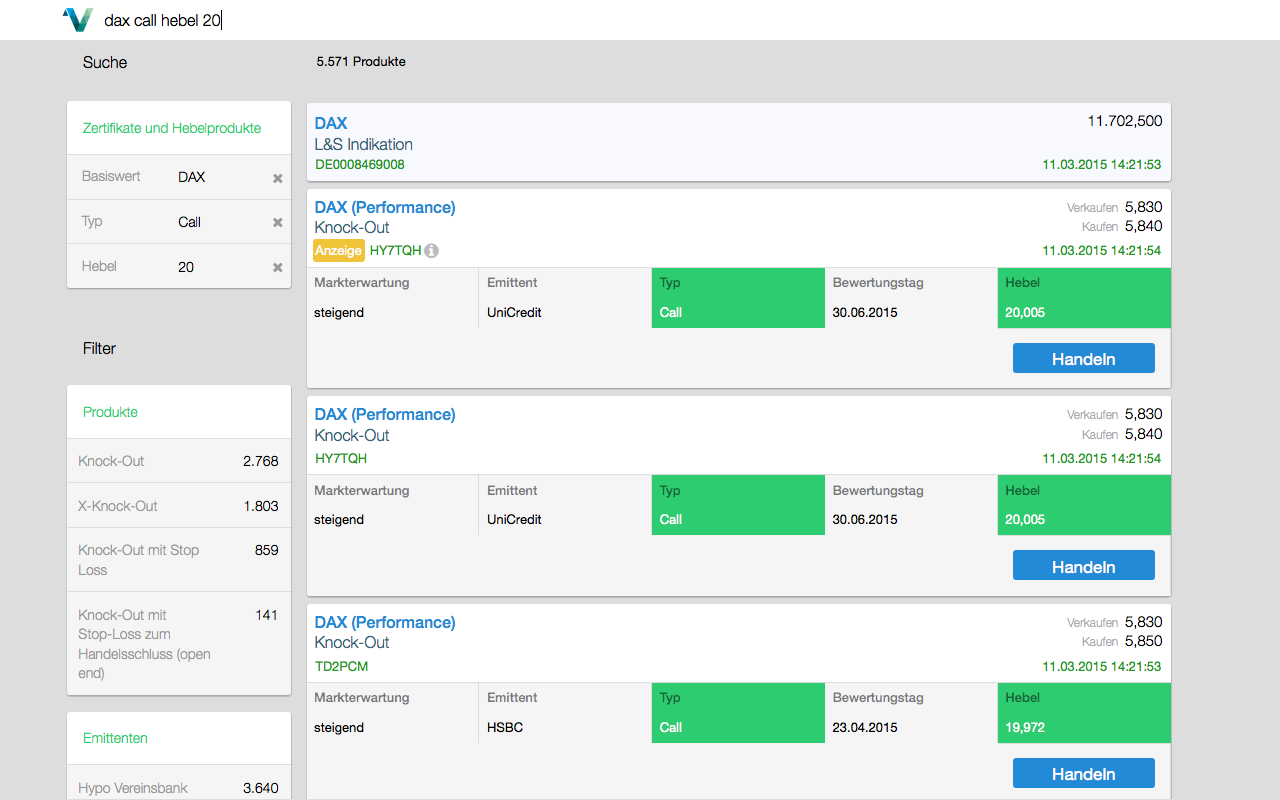1280x800 pixels.
Task: Click the 5.571 Produkte count
Action: click(x=361, y=62)
